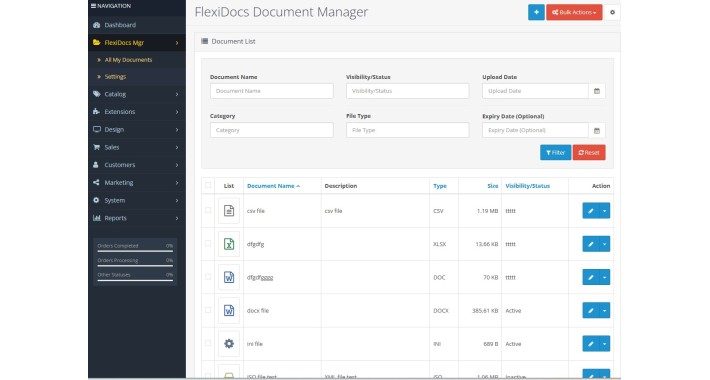This screenshot has width=710, height=380.
Task: Click the blue Filter button
Action: pos(556,153)
